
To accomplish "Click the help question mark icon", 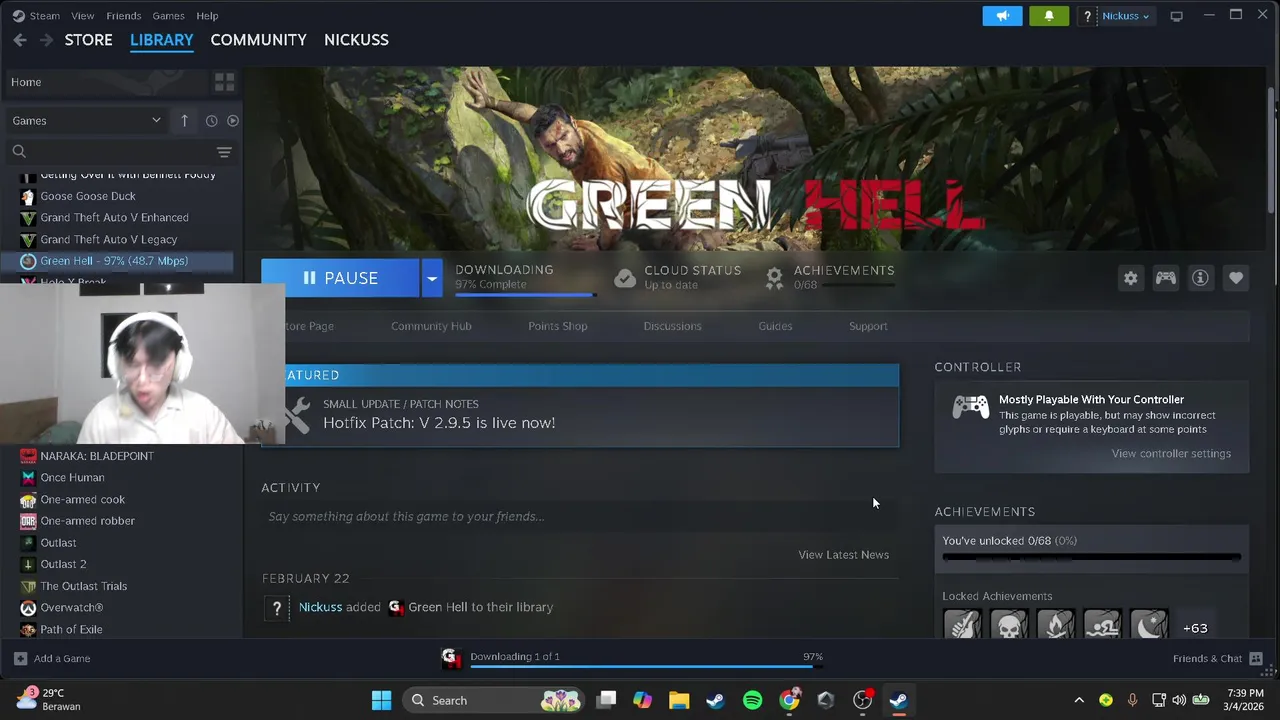I will (x=1087, y=16).
